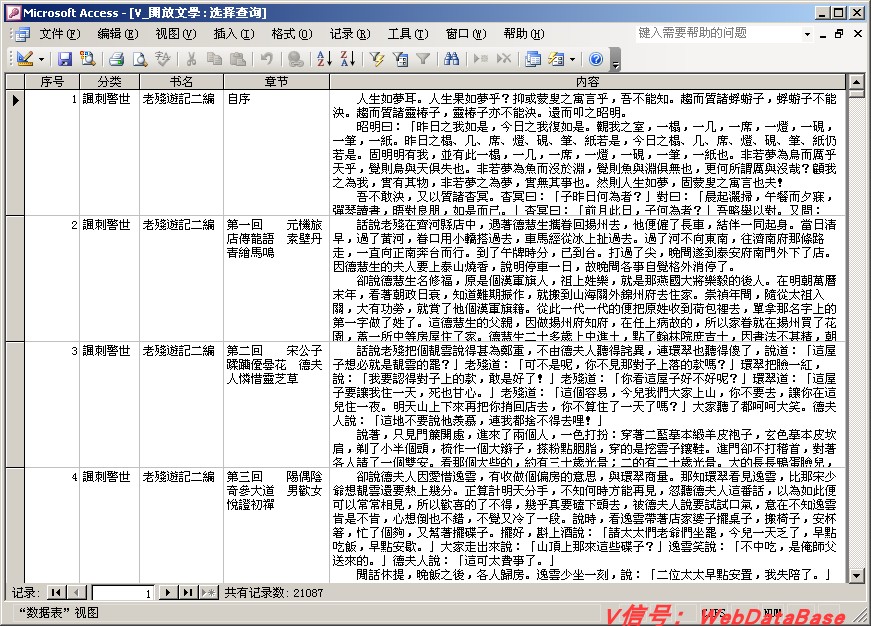Click the row selector for record 1
The width and height of the screenshot is (871, 626).
point(15,152)
